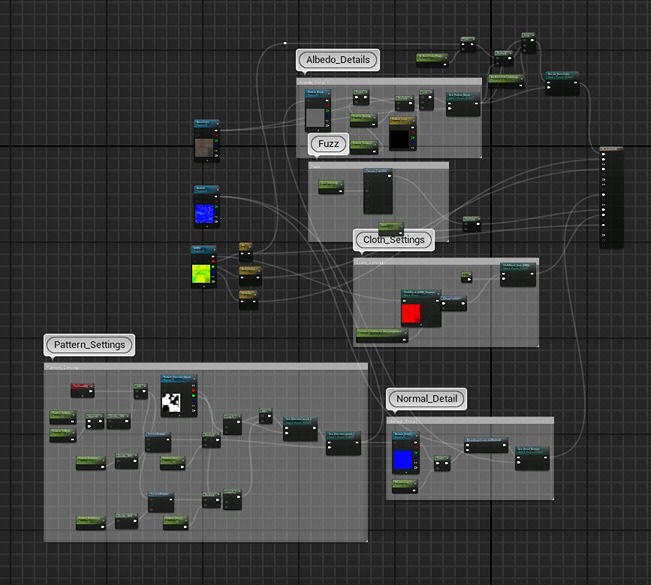This screenshot has height=585, width=651.
Task: Expand pins under the solid blue normal node
Action: click(406, 472)
